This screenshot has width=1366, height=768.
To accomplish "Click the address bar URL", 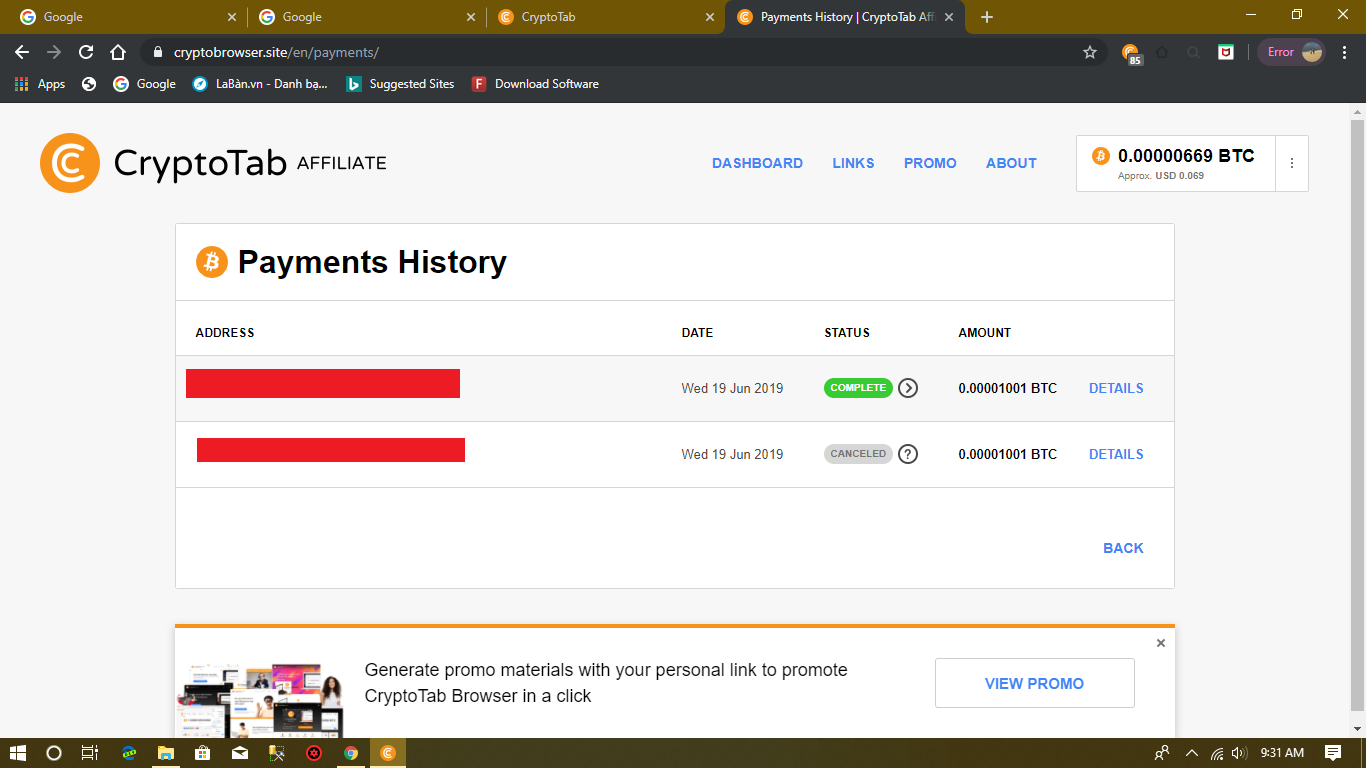I will [276, 52].
